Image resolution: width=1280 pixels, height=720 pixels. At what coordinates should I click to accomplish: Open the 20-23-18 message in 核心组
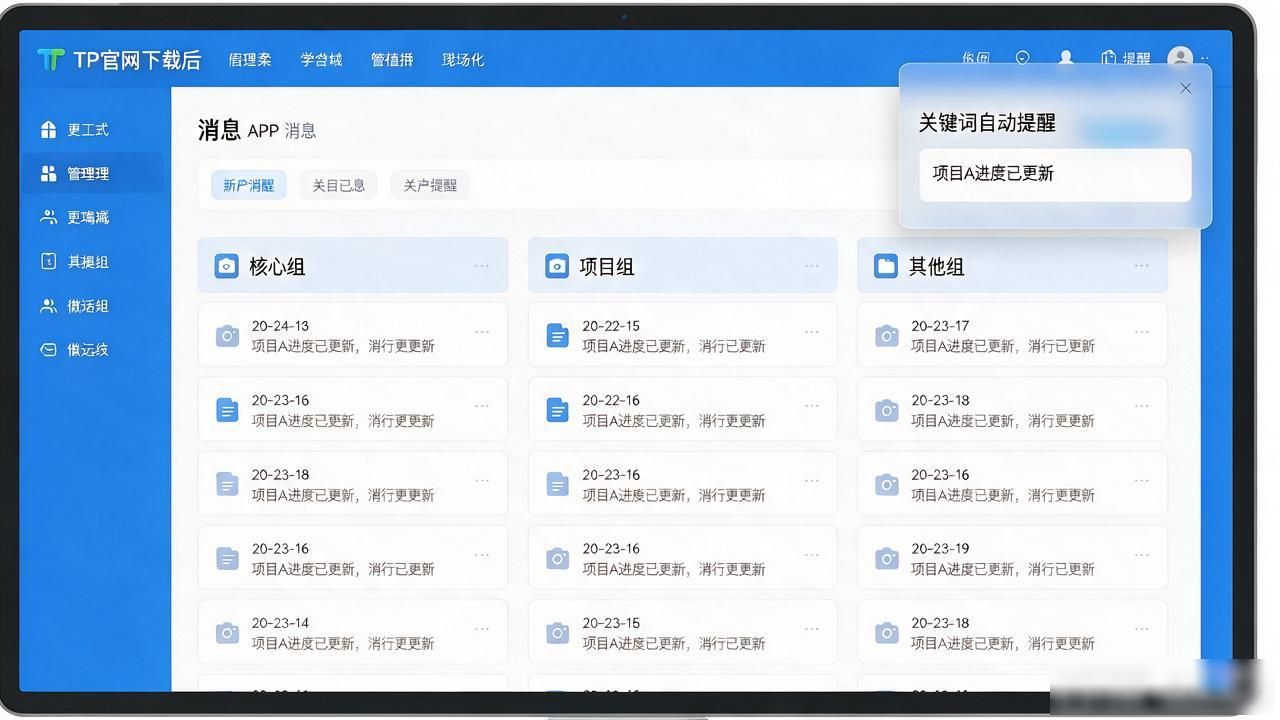[x=353, y=484]
